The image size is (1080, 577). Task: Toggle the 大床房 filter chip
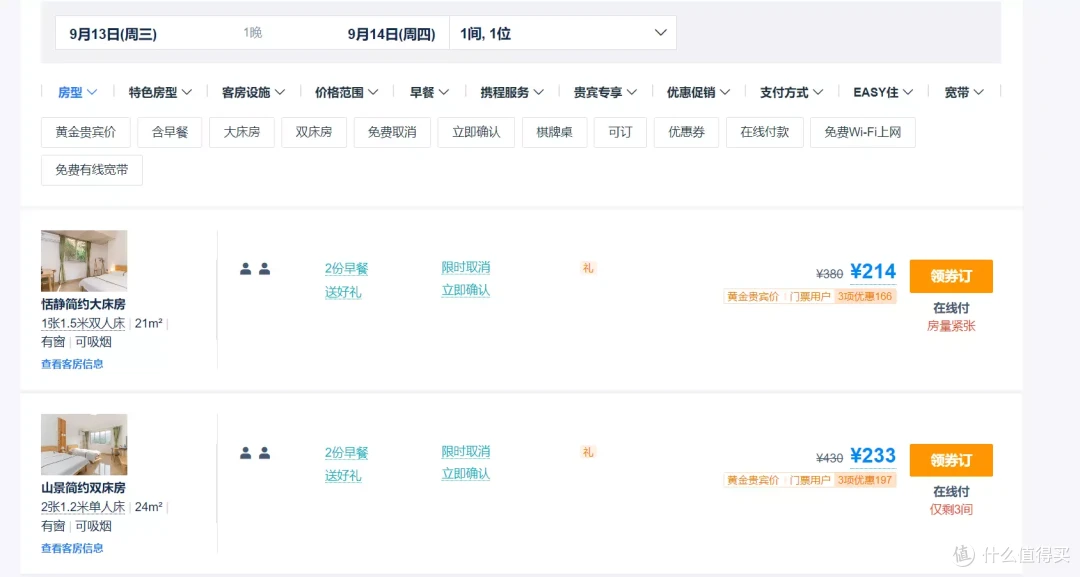click(x=242, y=132)
